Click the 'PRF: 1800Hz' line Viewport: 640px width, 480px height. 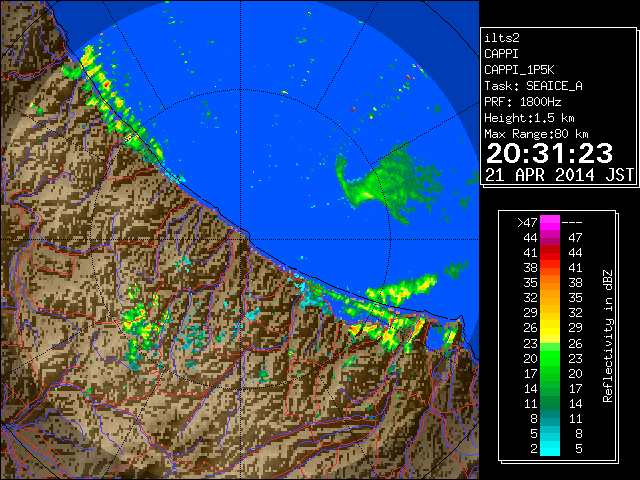pos(522,102)
